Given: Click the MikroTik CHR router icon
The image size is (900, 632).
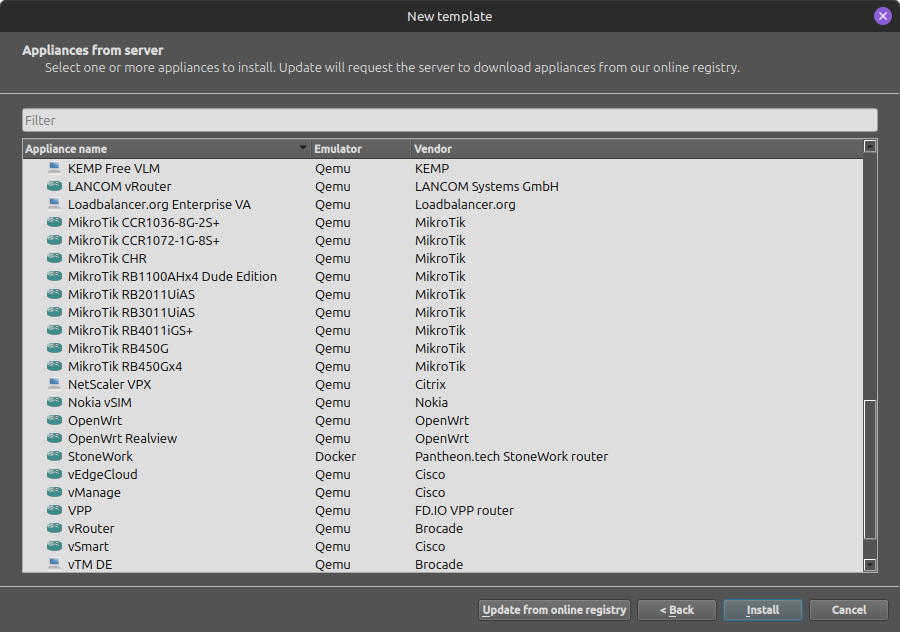Looking at the screenshot, I should 55,258.
